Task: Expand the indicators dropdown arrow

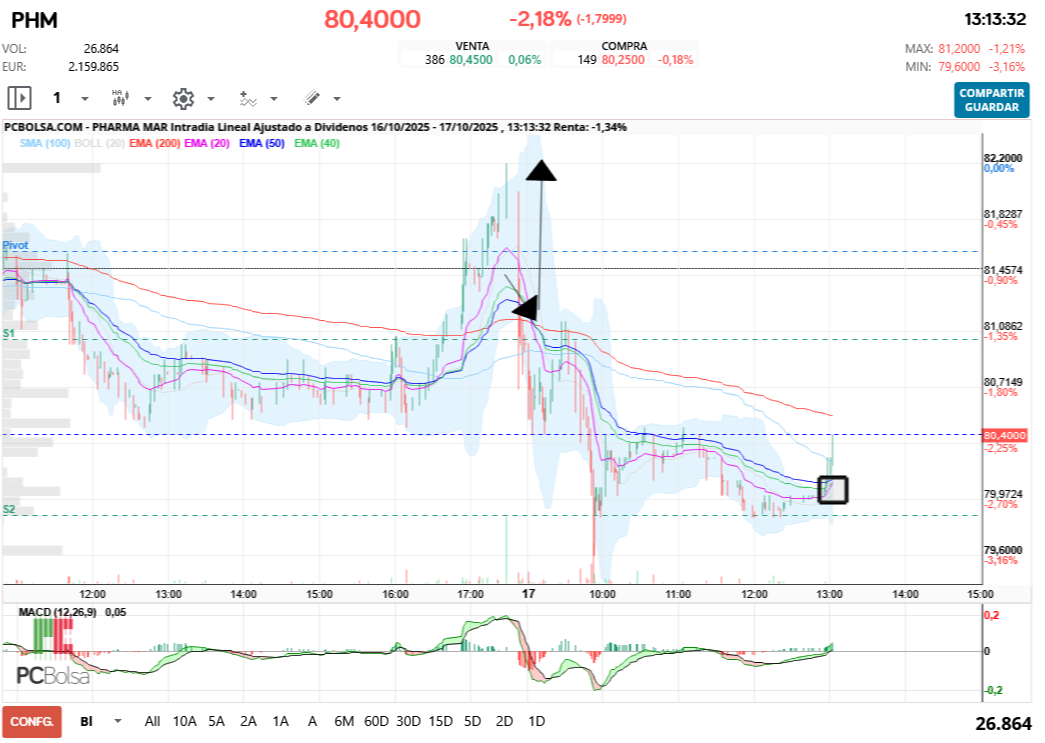Action: (x=274, y=99)
